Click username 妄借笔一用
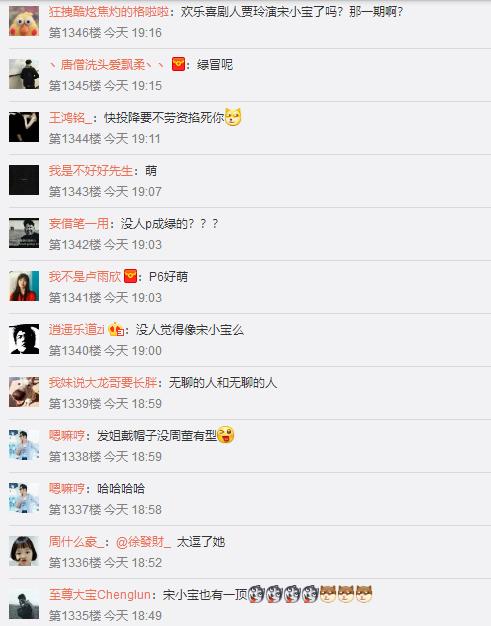Screen dimensions: 491x626 (x=79, y=224)
